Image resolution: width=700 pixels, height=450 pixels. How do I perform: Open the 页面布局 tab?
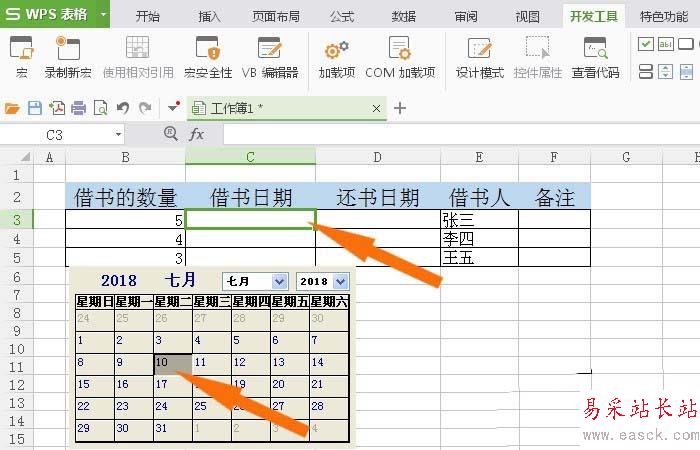pos(276,17)
